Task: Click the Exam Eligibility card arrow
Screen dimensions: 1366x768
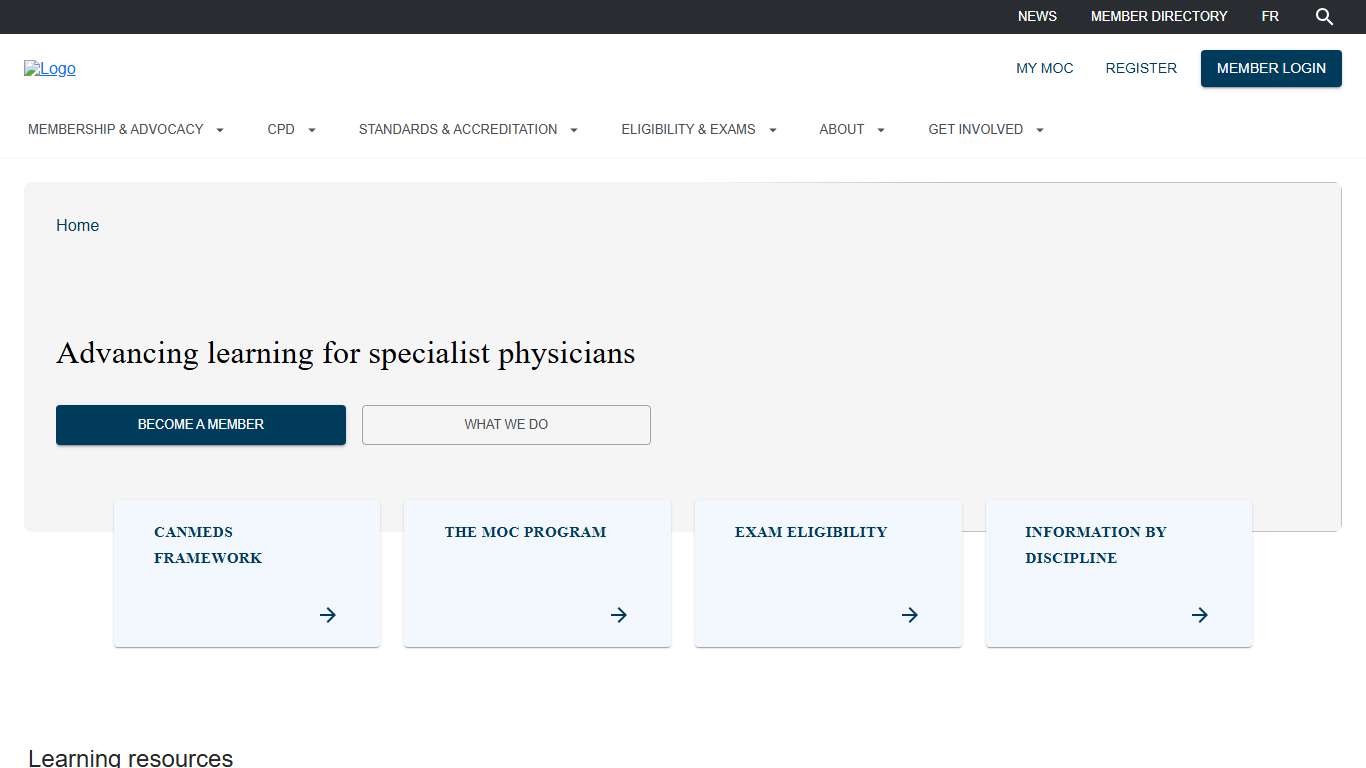Action: 910,615
